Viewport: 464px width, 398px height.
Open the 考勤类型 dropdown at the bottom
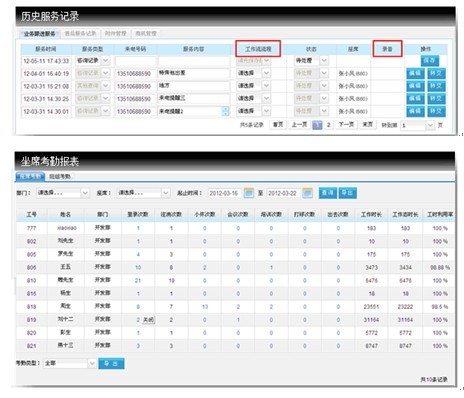[x=92, y=363]
